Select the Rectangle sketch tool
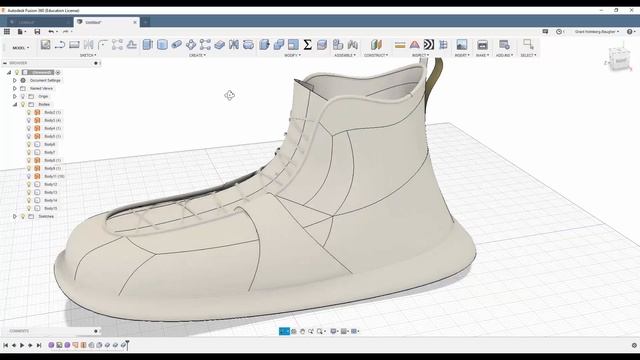Viewport: 640px width, 360px height. (x=74, y=44)
